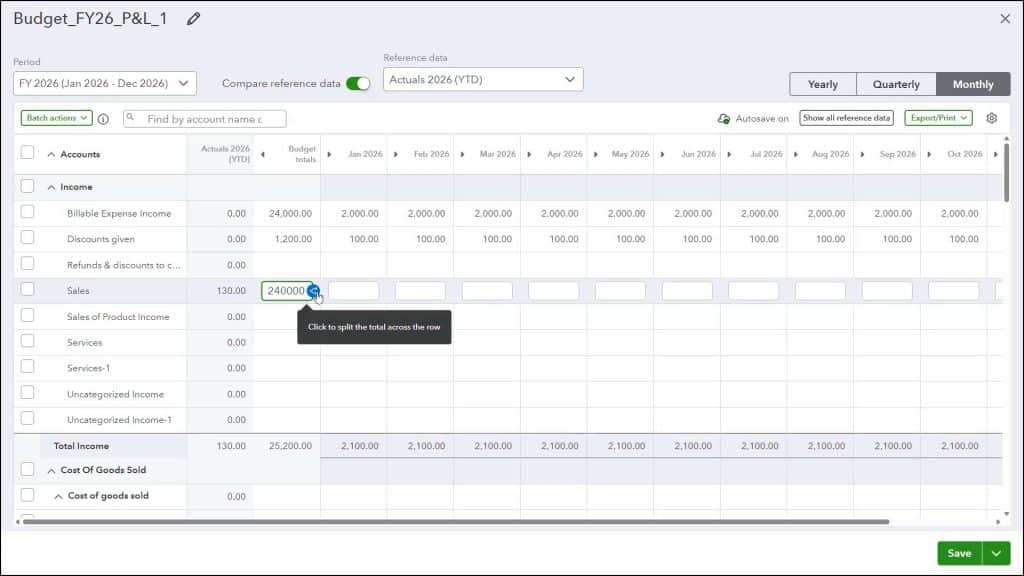Screen dimensions: 1024x576
Task: Check the Income section checkbox
Action: [x=27, y=186]
